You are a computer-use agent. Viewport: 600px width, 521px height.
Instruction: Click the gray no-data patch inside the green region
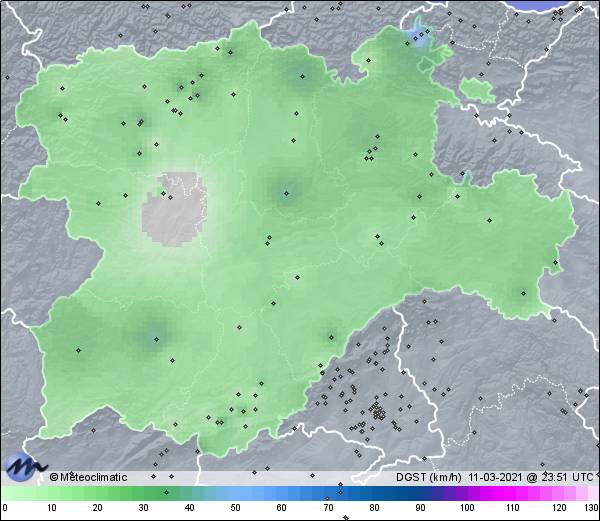coord(174,210)
